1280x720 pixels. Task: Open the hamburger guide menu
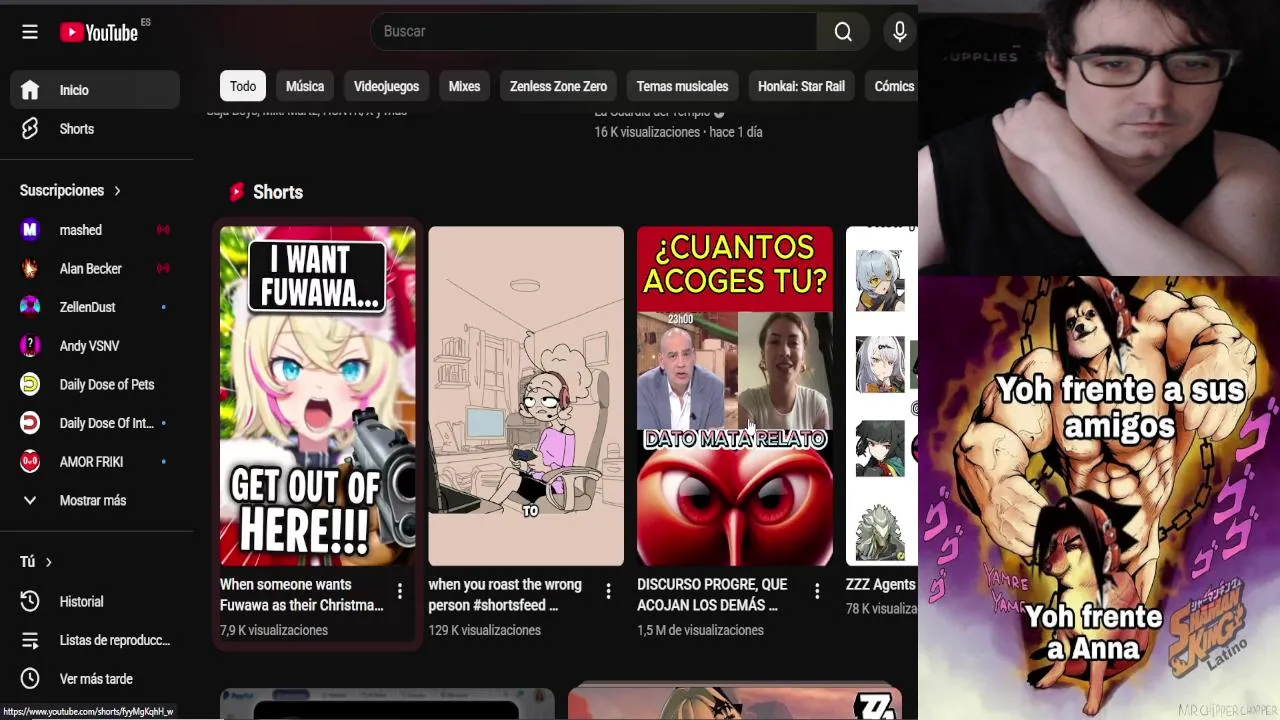tap(30, 32)
